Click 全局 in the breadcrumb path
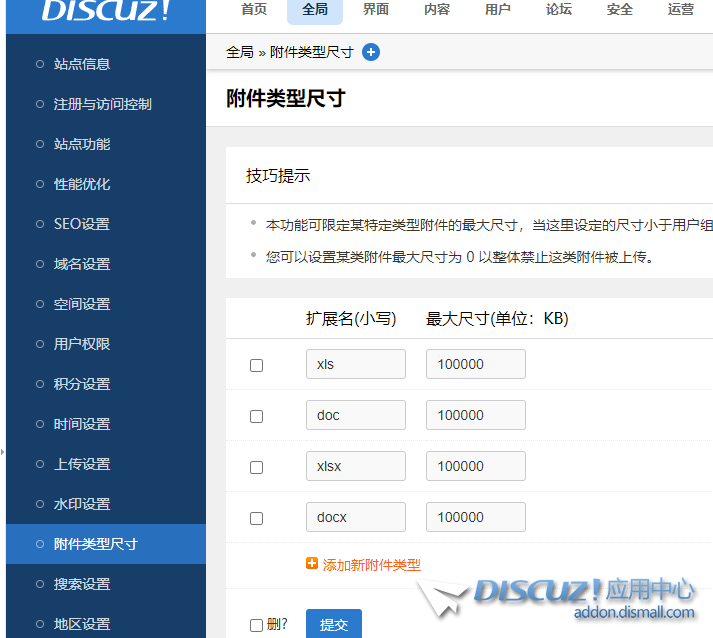This screenshot has width=713, height=638. (x=240, y=52)
